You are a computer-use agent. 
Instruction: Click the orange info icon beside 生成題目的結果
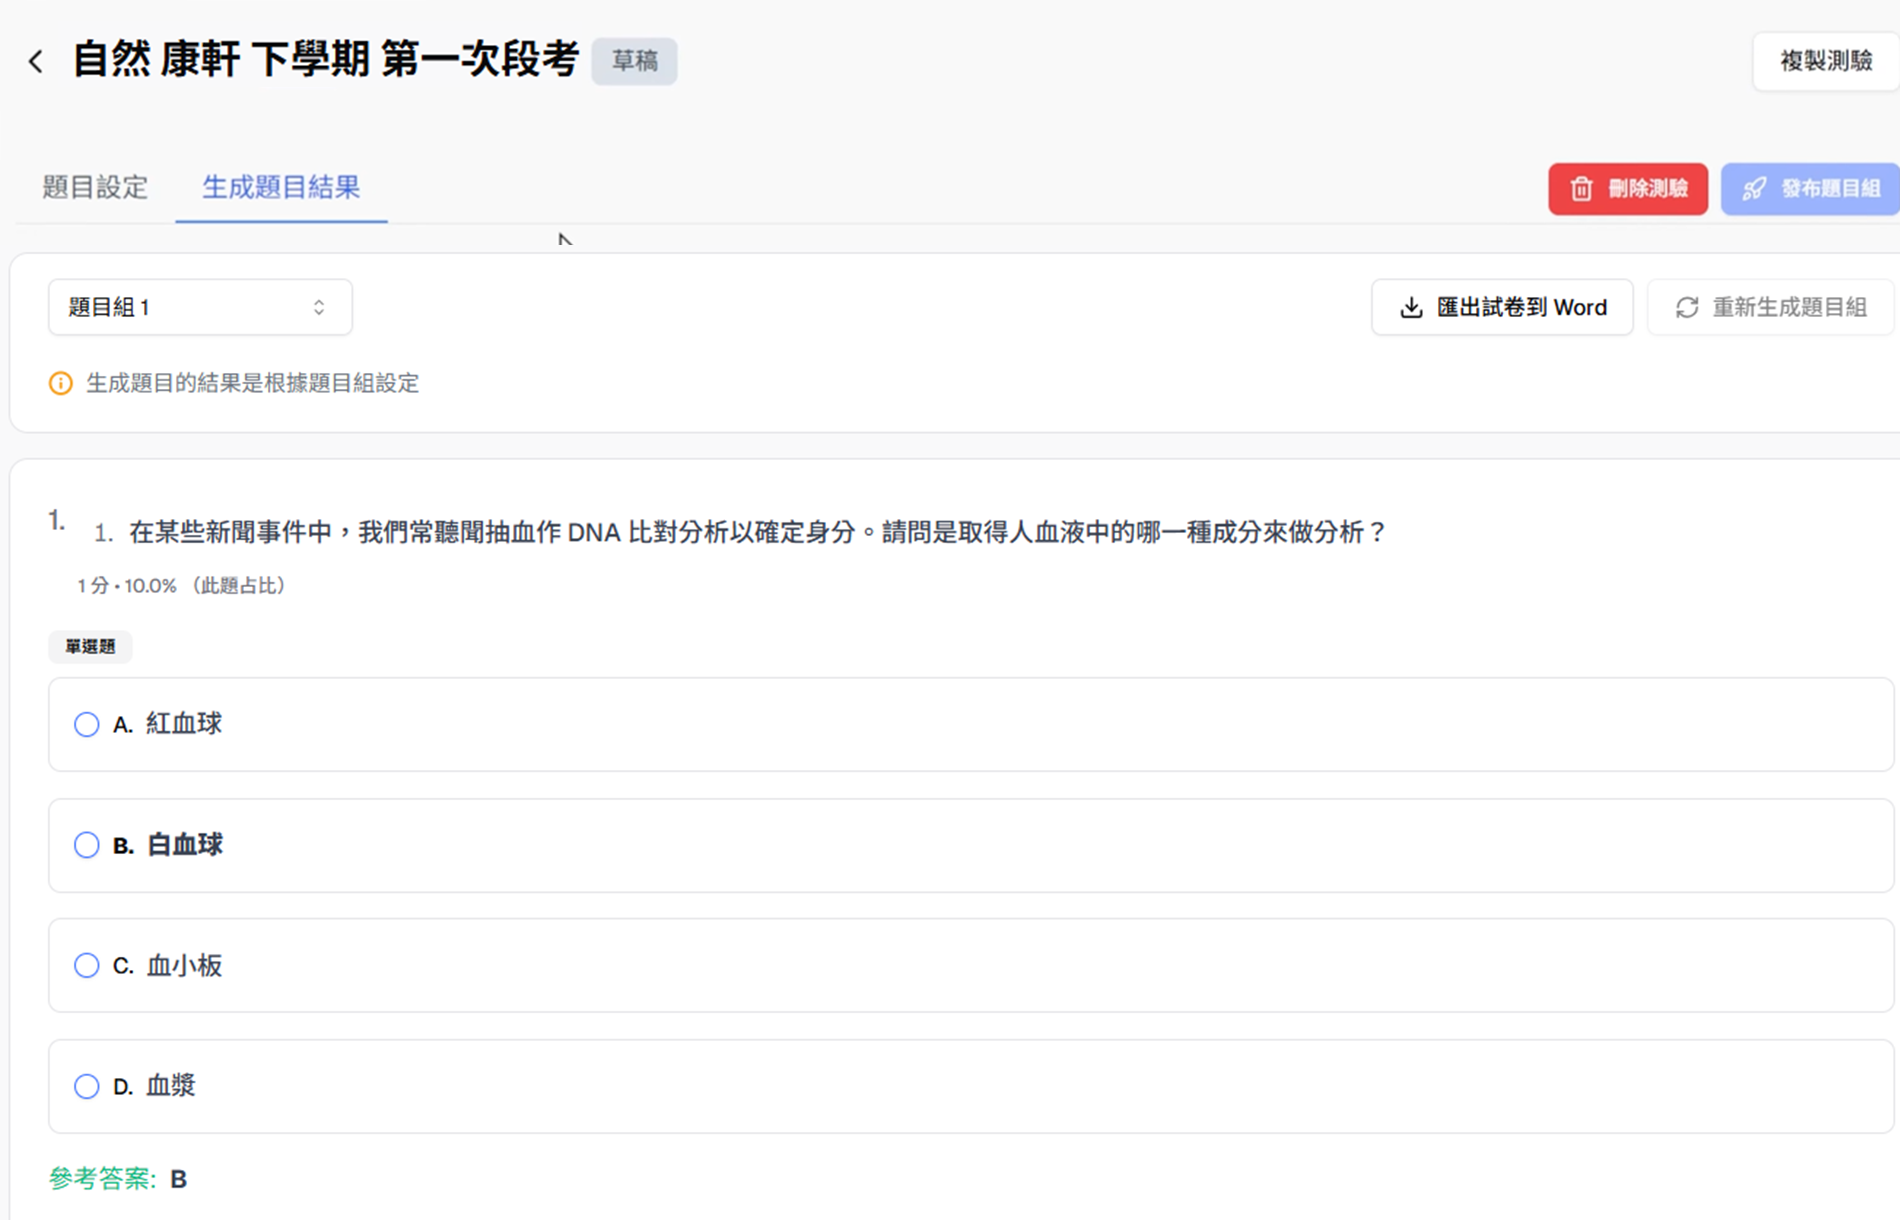[x=61, y=383]
